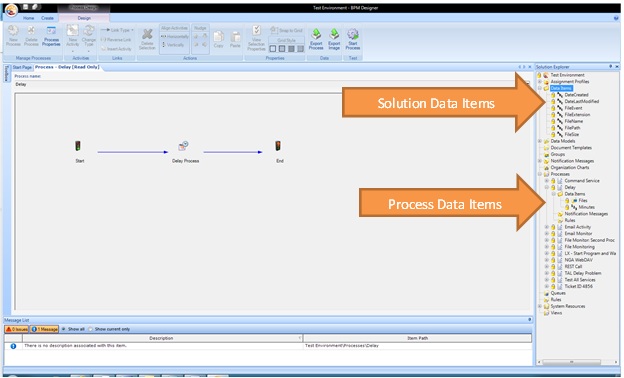624x378 pixels.
Task: Expand the Command Service process
Action: tap(547, 181)
